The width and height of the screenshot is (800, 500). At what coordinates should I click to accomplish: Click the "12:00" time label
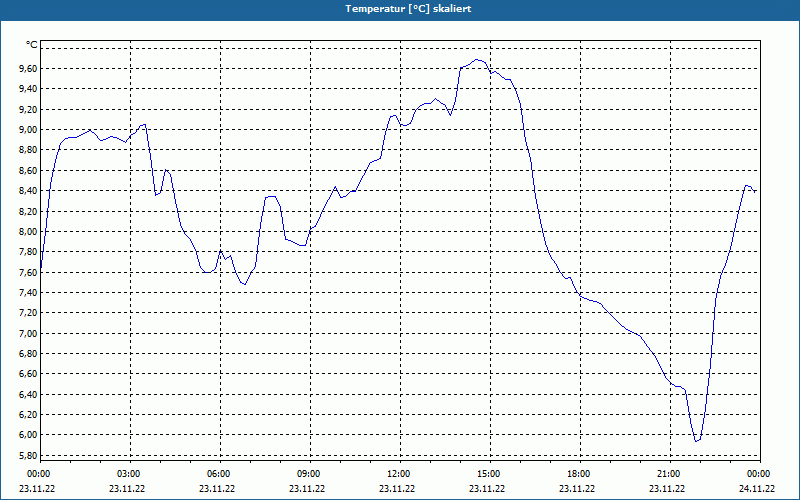pos(397,474)
